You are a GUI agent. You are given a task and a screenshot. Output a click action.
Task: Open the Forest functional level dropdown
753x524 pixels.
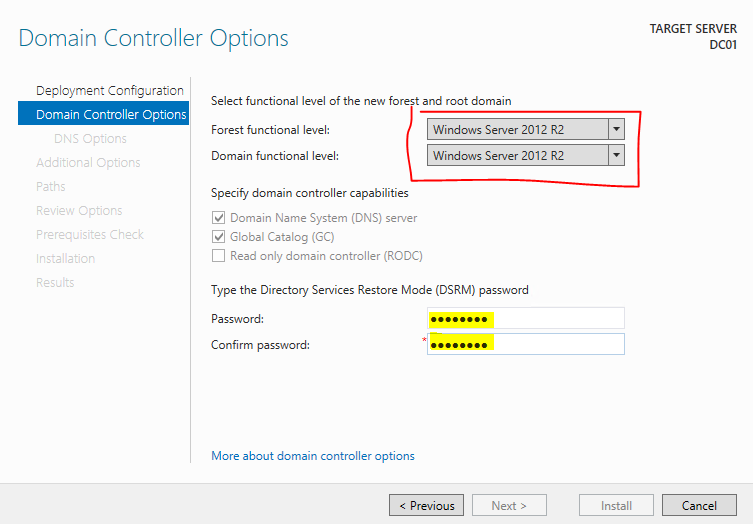(x=526, y=129)
